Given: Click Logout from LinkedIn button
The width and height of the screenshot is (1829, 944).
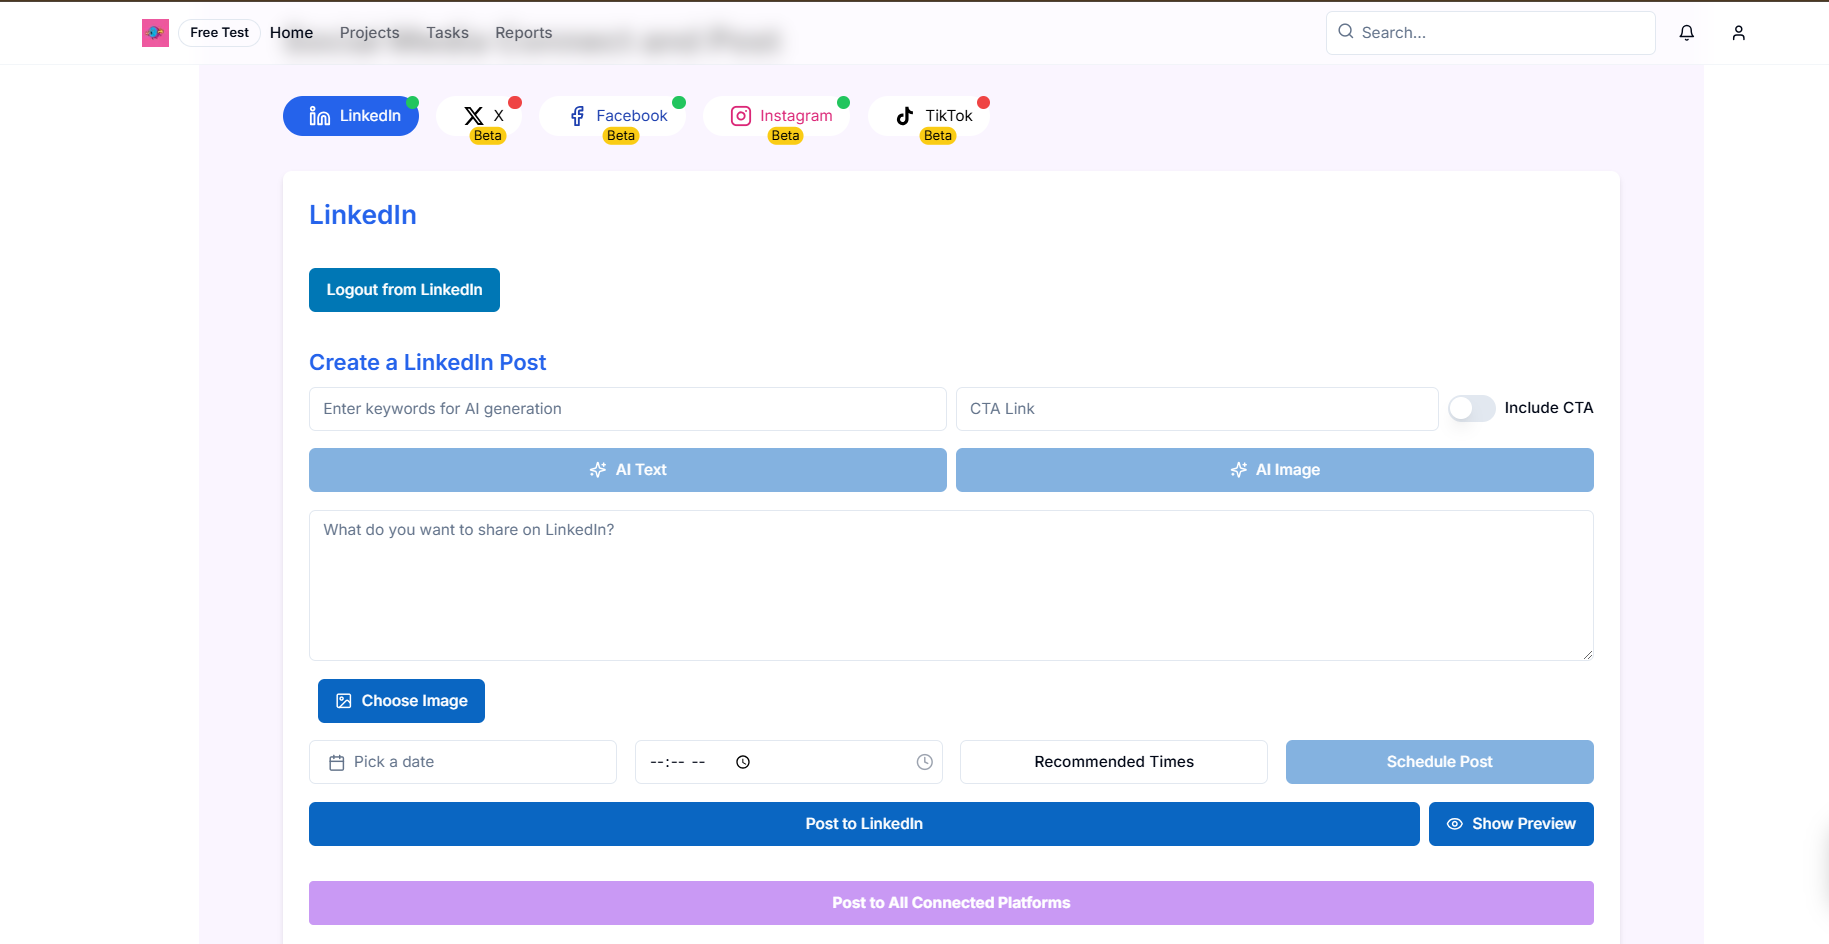Looking at the screenshot, I should pos(404,290).
